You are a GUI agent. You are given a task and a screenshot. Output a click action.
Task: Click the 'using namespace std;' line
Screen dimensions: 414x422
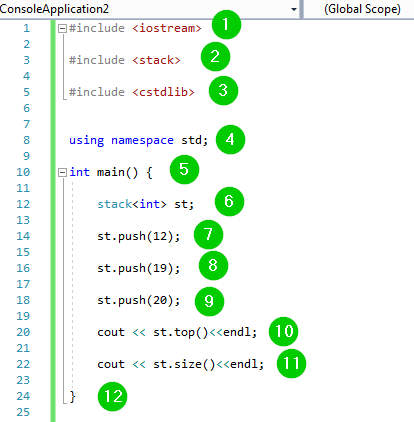(138, 140)
